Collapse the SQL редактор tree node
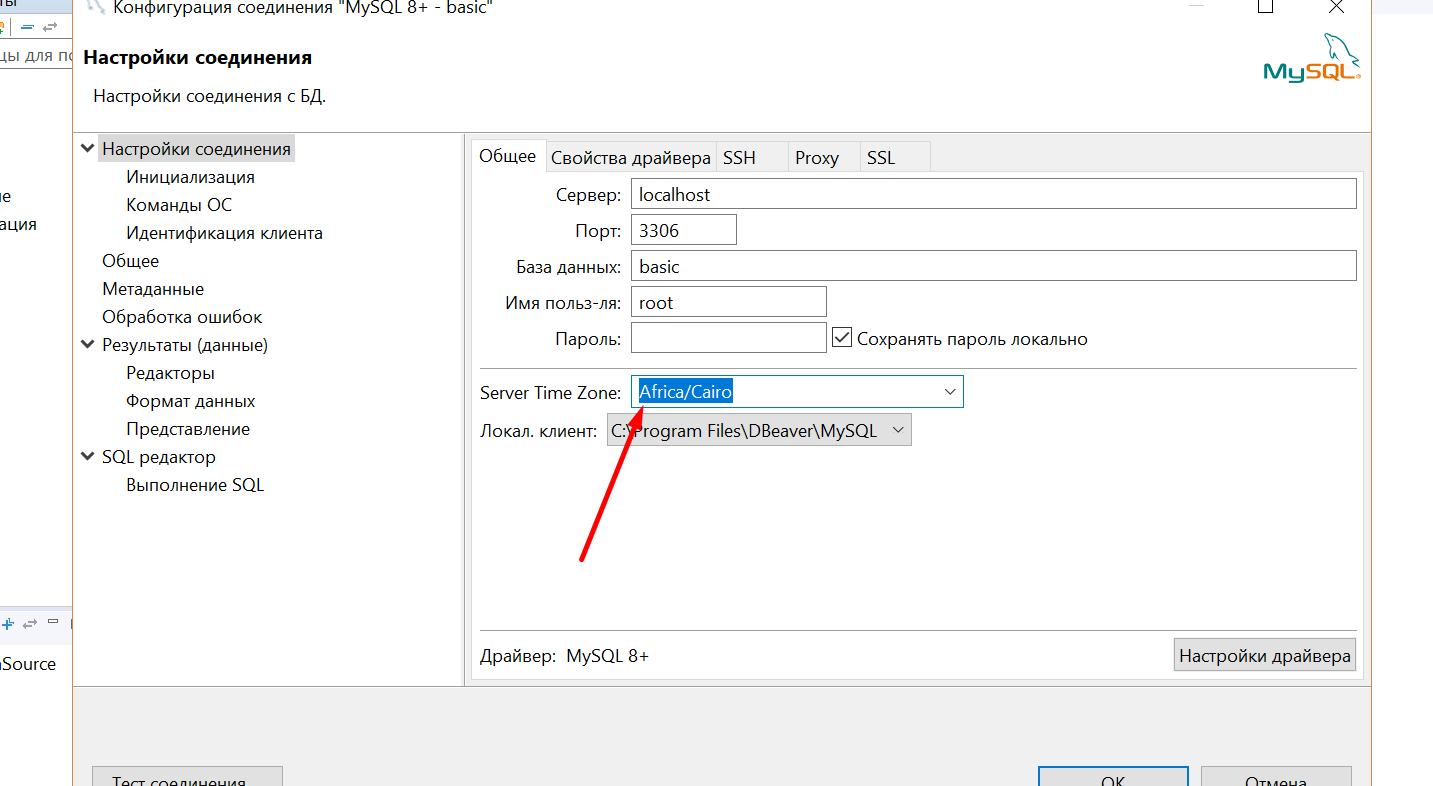Screen dimensions: 1433x786 tap(88, 457)
